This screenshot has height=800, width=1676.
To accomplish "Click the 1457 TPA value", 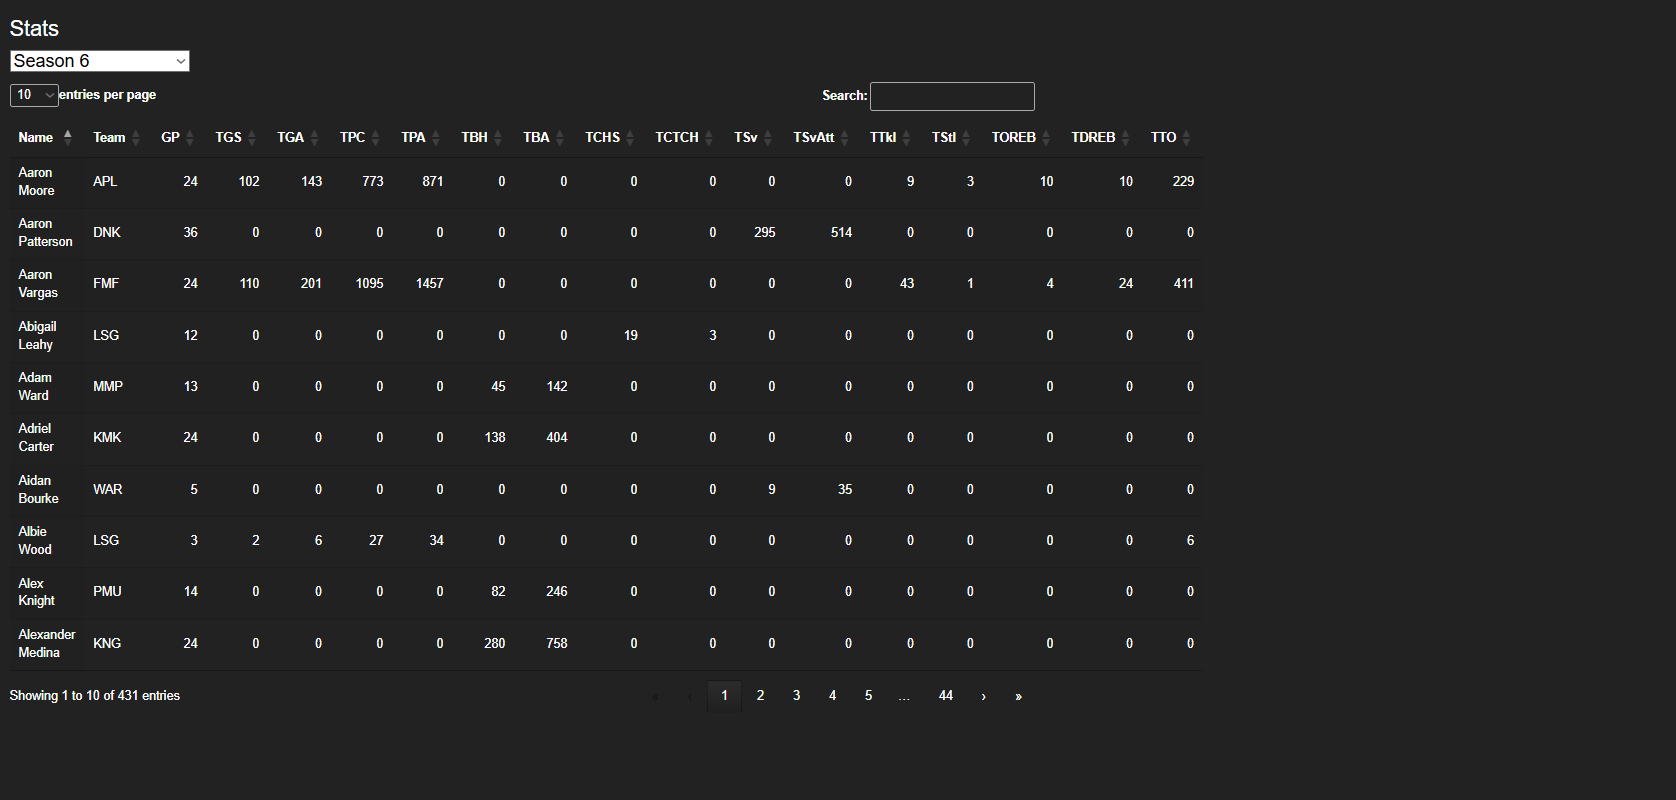I will [430, 283].
